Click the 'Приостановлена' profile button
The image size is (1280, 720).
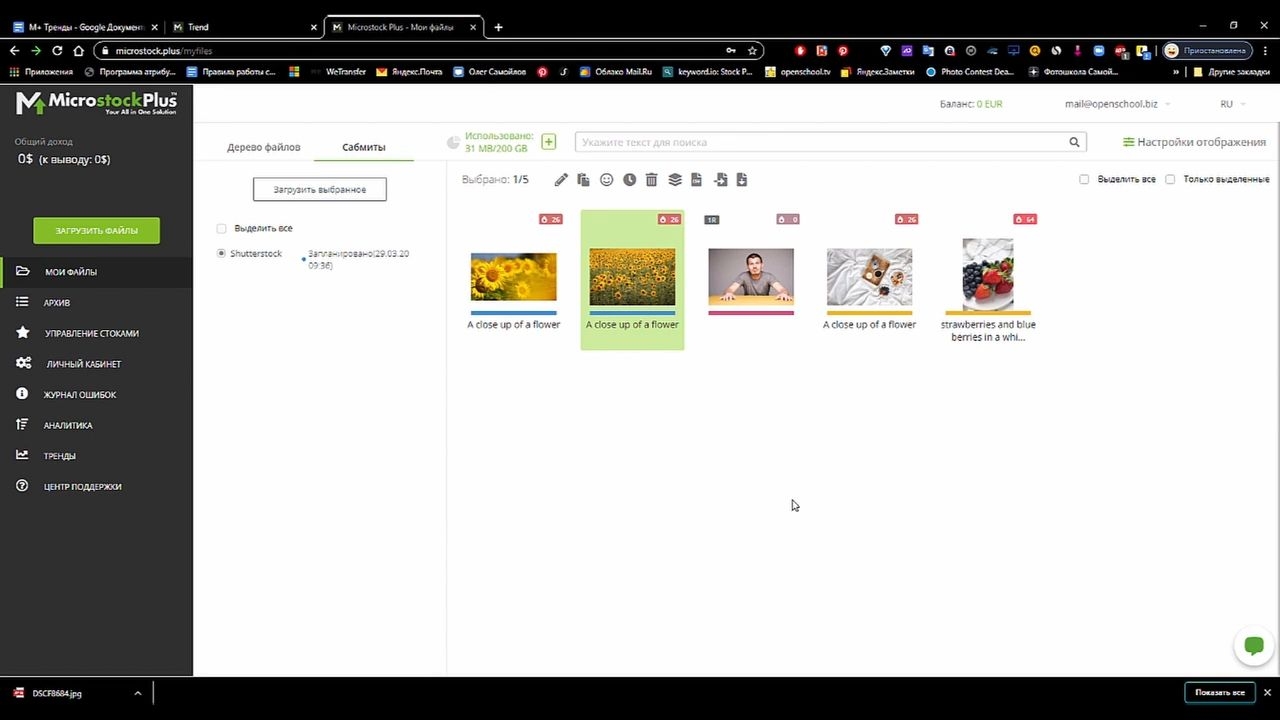[x=1207, y=51]
